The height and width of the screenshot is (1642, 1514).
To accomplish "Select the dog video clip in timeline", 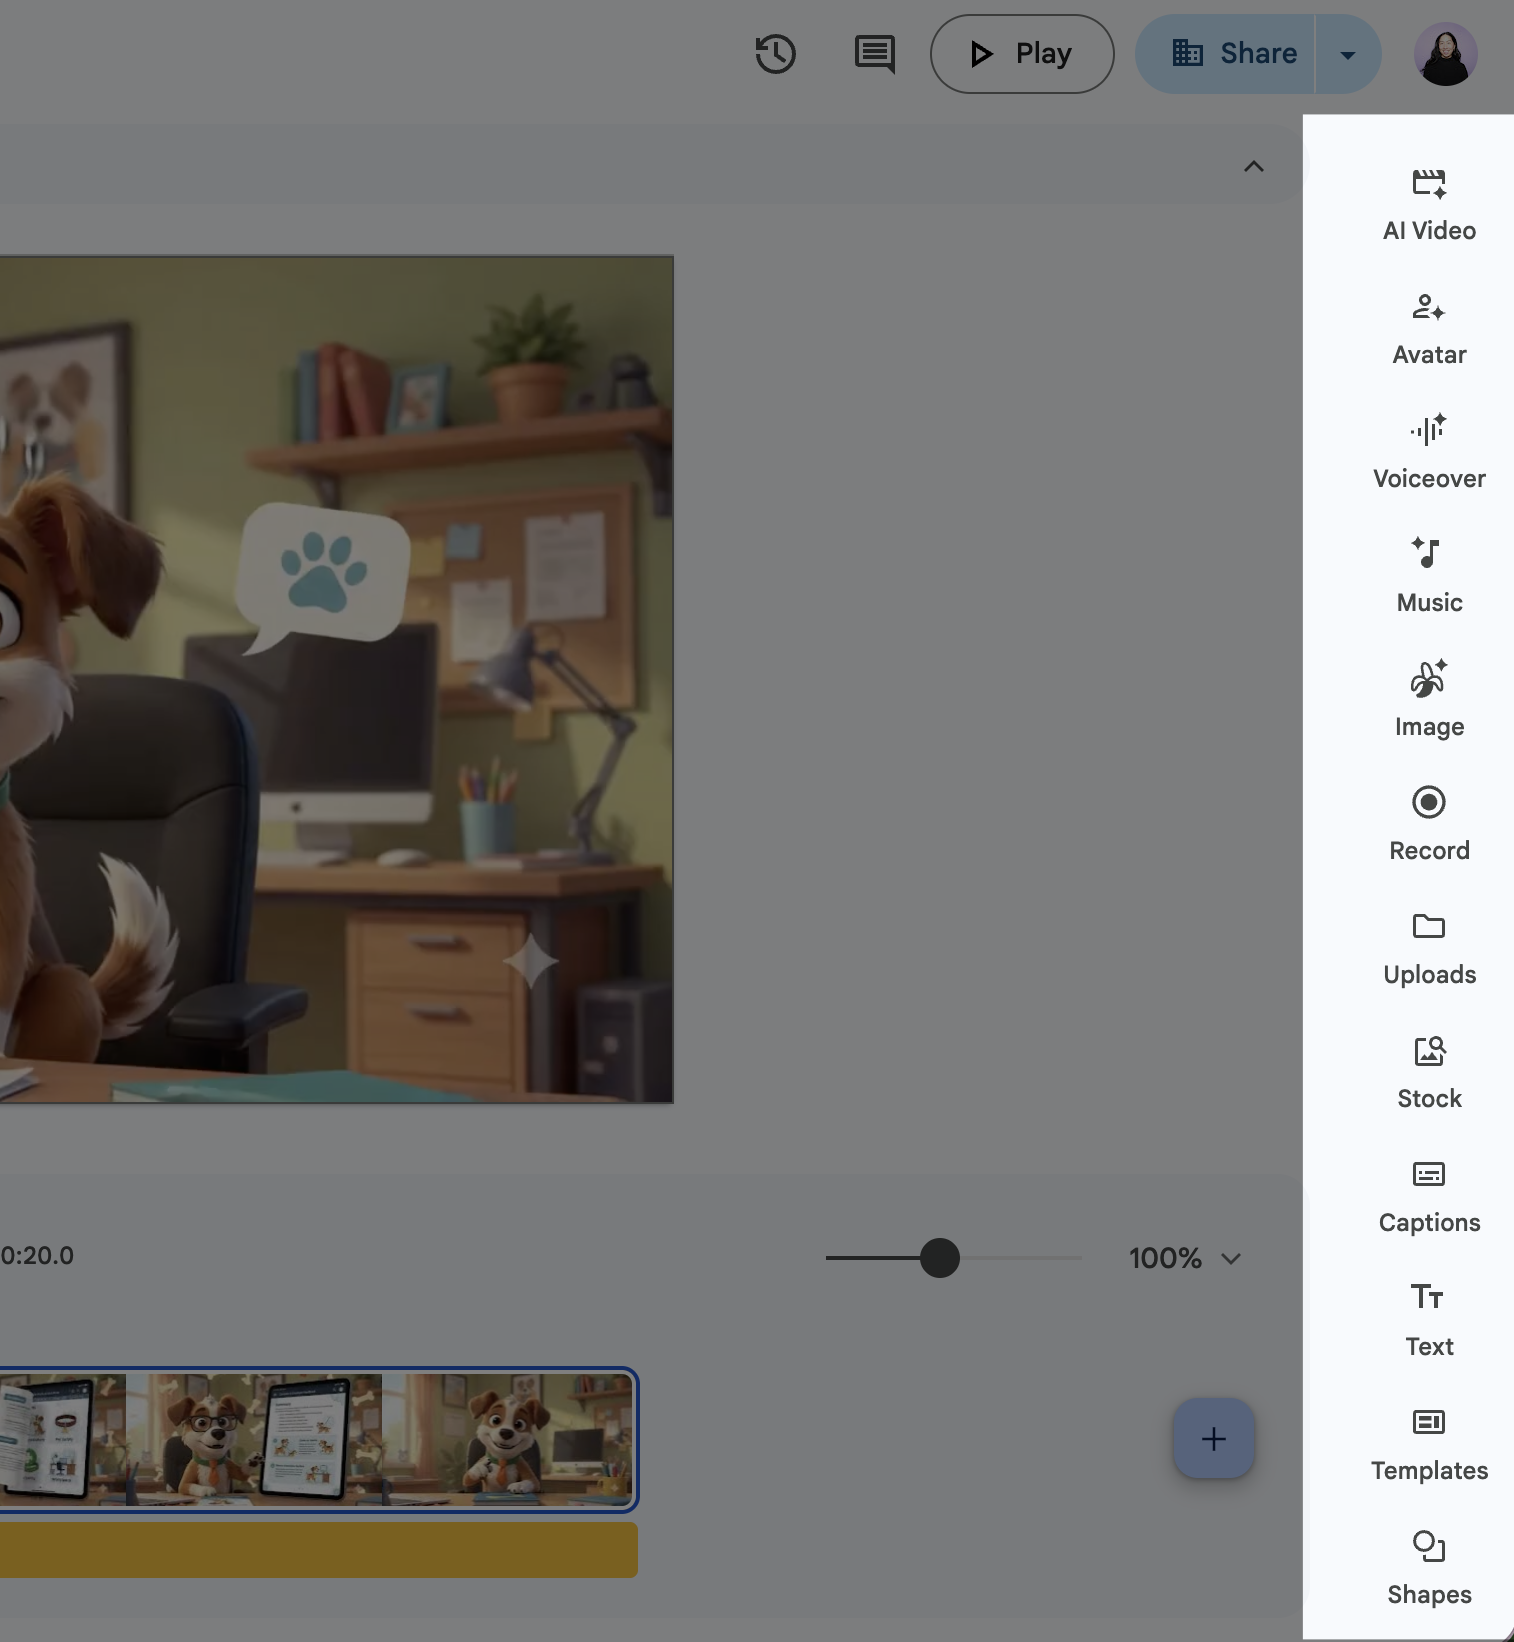I will click(x=317, y=1439).
